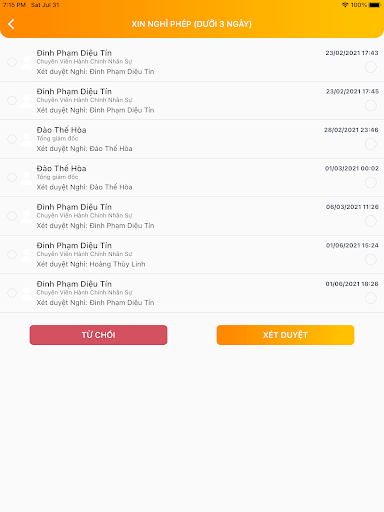Tap avatar icon of 01/06/2021 18:28 request

(26, 294)
